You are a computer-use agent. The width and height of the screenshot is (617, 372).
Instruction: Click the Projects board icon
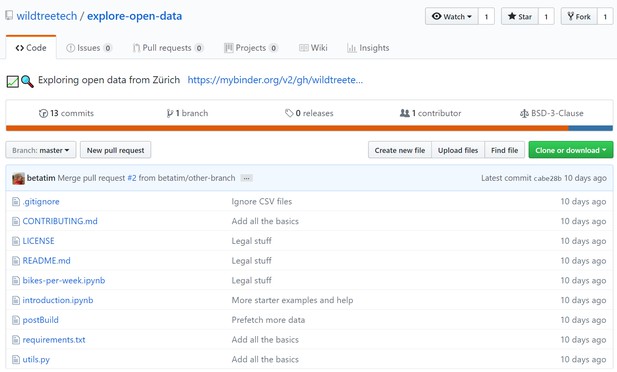[x=229, y=48]
